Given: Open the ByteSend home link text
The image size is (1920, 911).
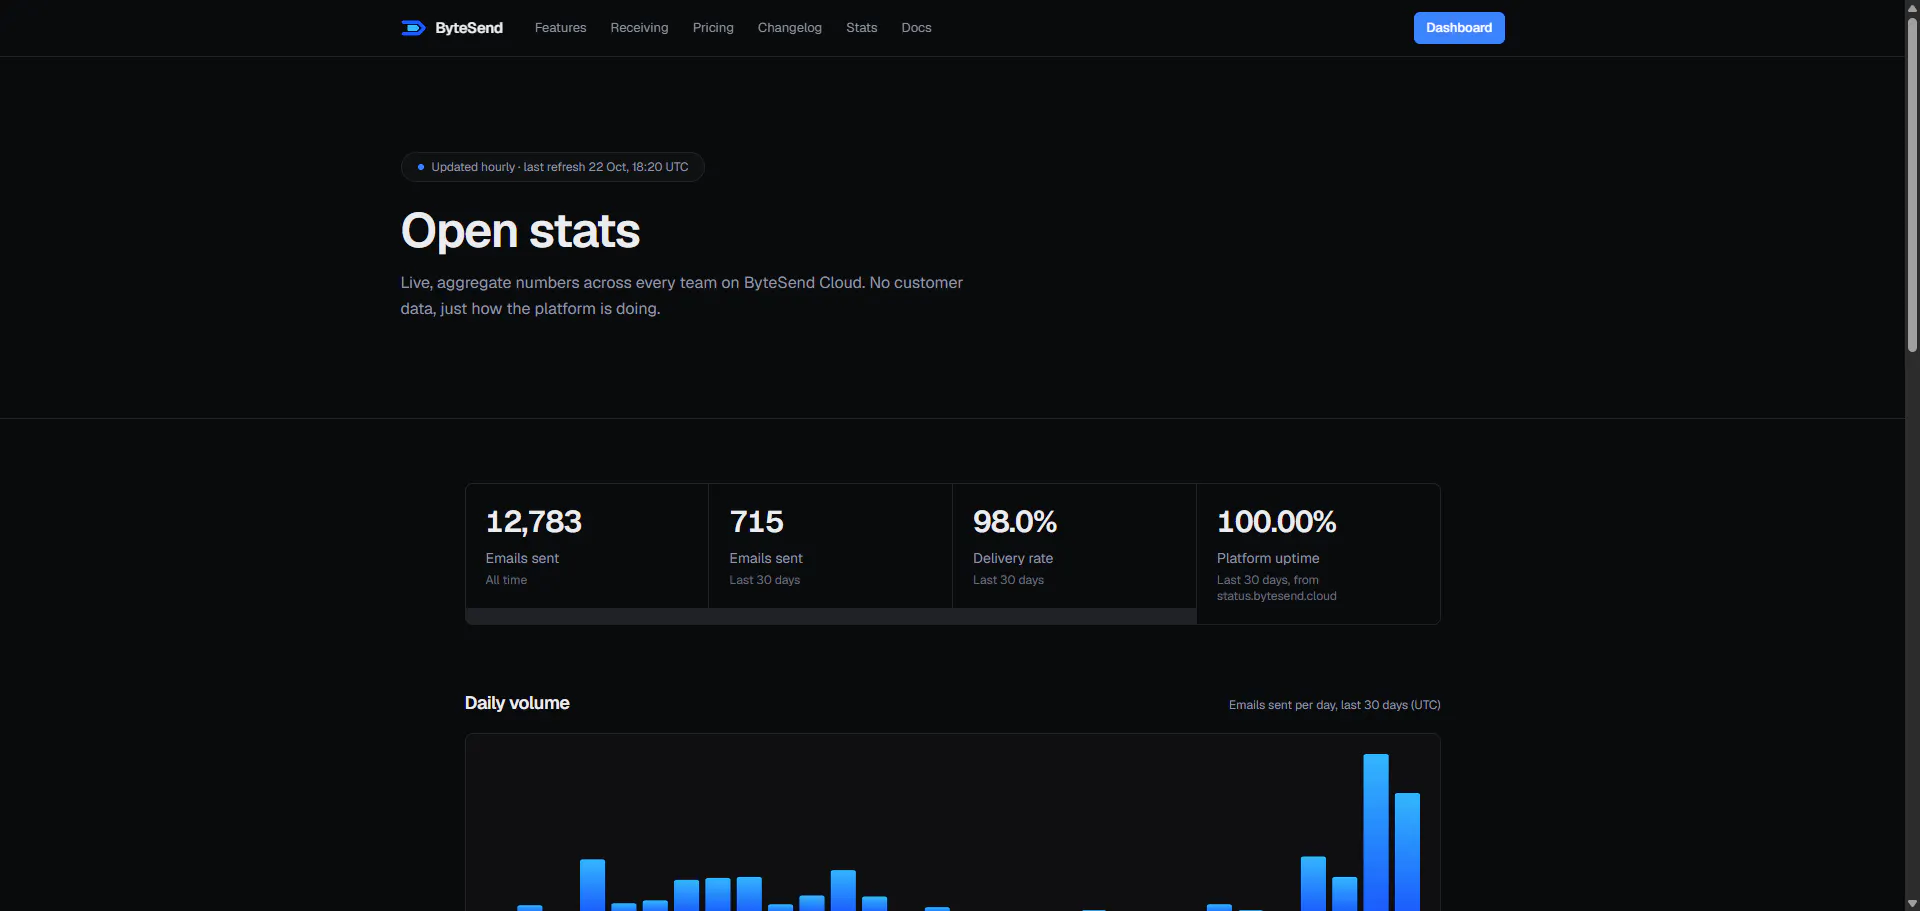Looking at the screenshot, I should 469,28.
